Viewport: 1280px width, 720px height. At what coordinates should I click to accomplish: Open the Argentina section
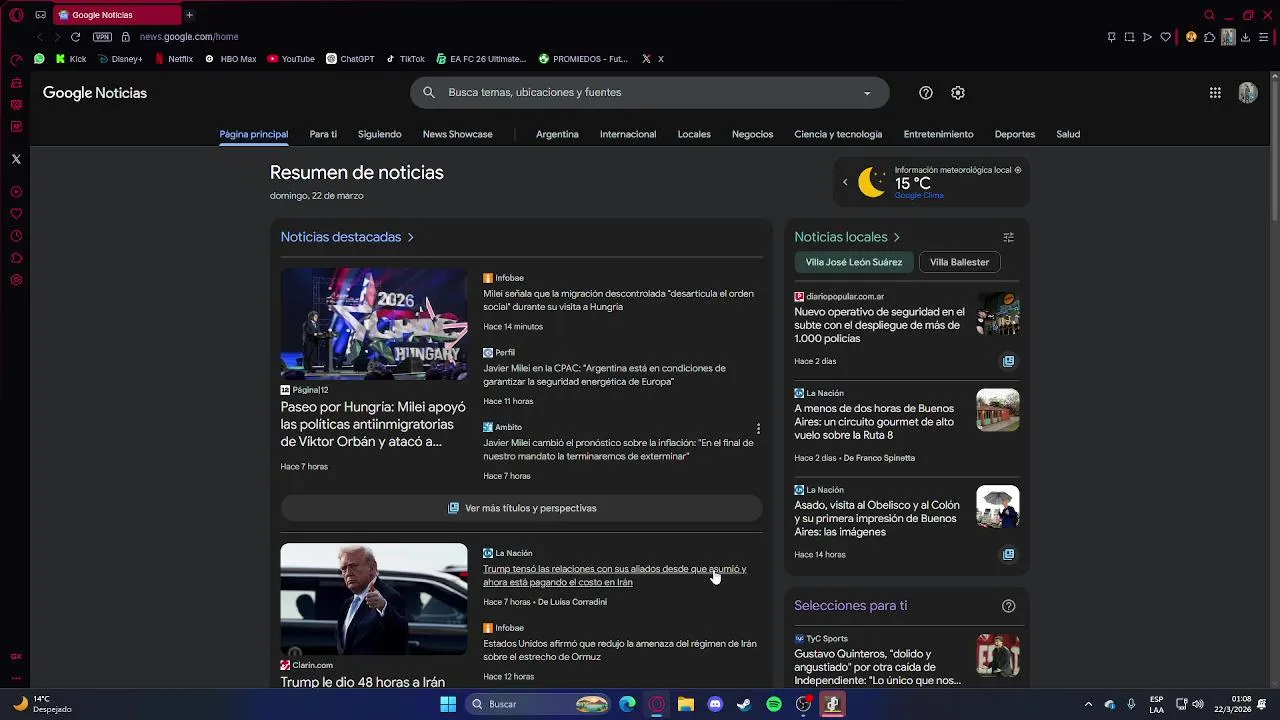(x=557, y=134)
